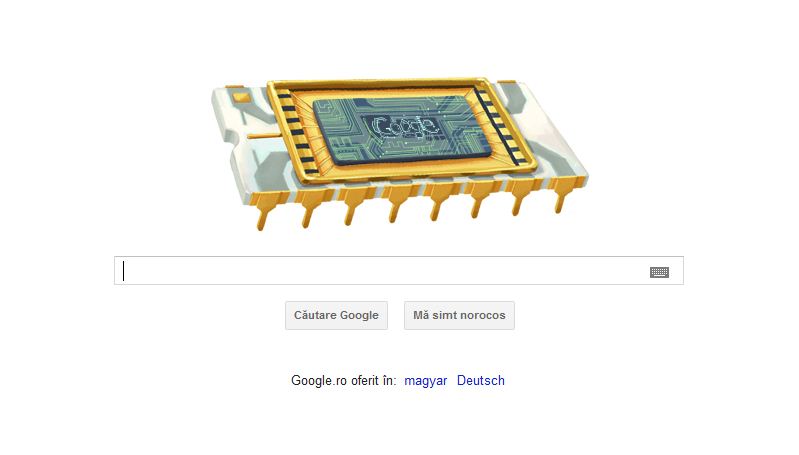Click the gold trace line left of the frame

(263, 136)
